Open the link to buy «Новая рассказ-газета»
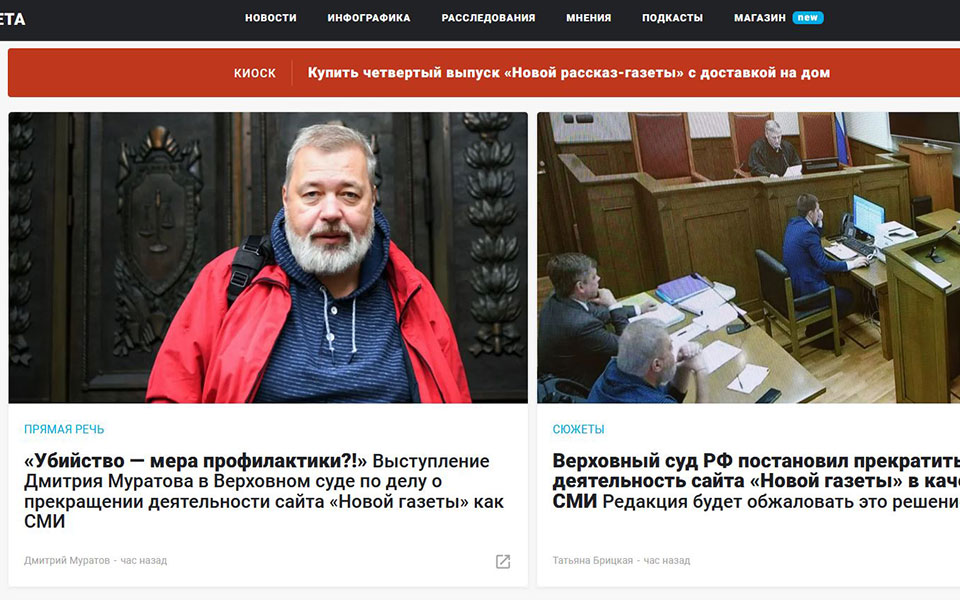This screenshot has height=600, width=960. 568,73
